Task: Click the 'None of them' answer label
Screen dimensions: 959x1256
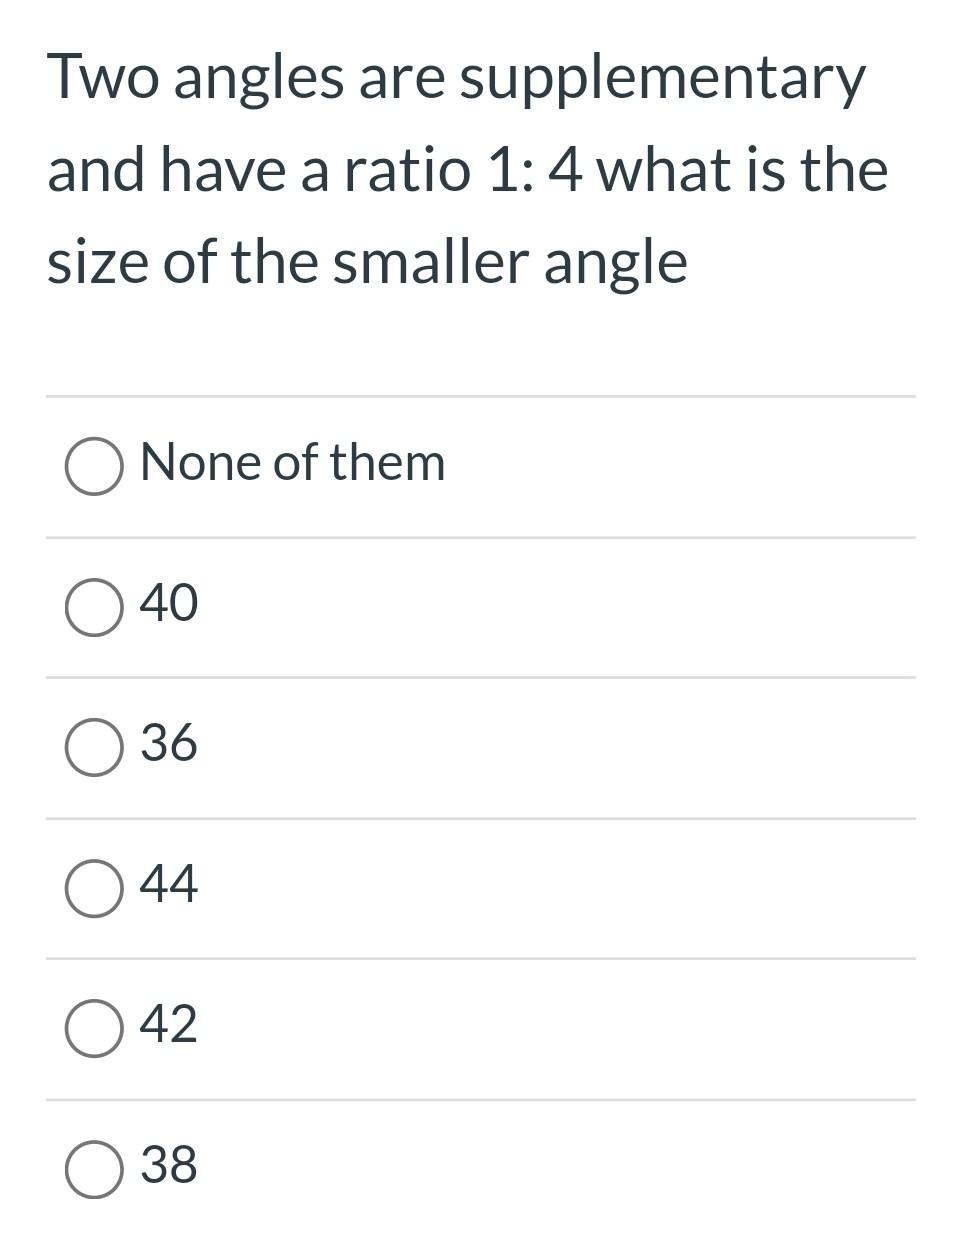Action: tap(292, 462)
